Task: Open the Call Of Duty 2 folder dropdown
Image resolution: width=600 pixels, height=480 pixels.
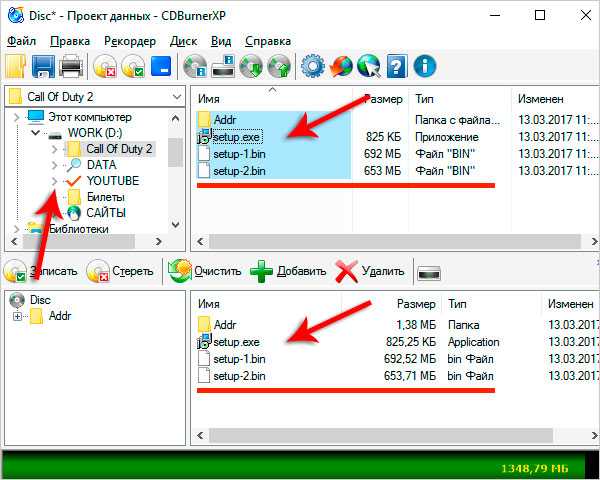Action: (177, 97)
